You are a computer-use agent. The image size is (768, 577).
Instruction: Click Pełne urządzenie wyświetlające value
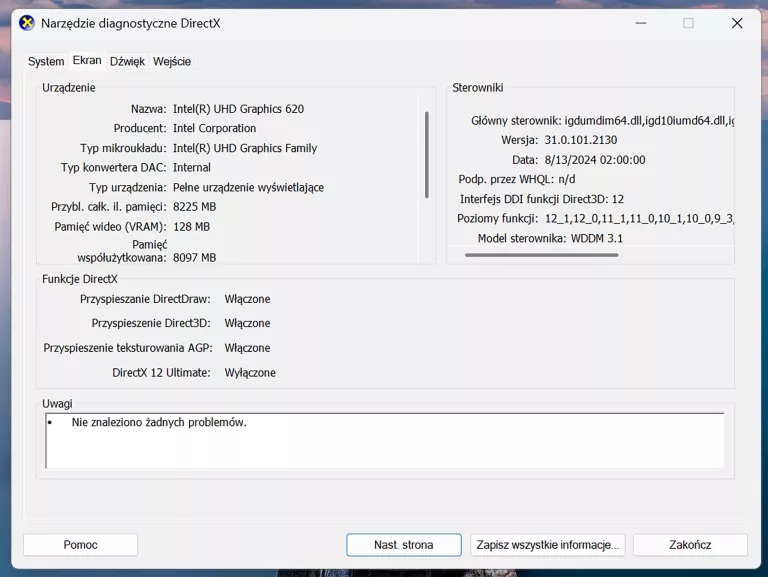(x=248, y=187)
